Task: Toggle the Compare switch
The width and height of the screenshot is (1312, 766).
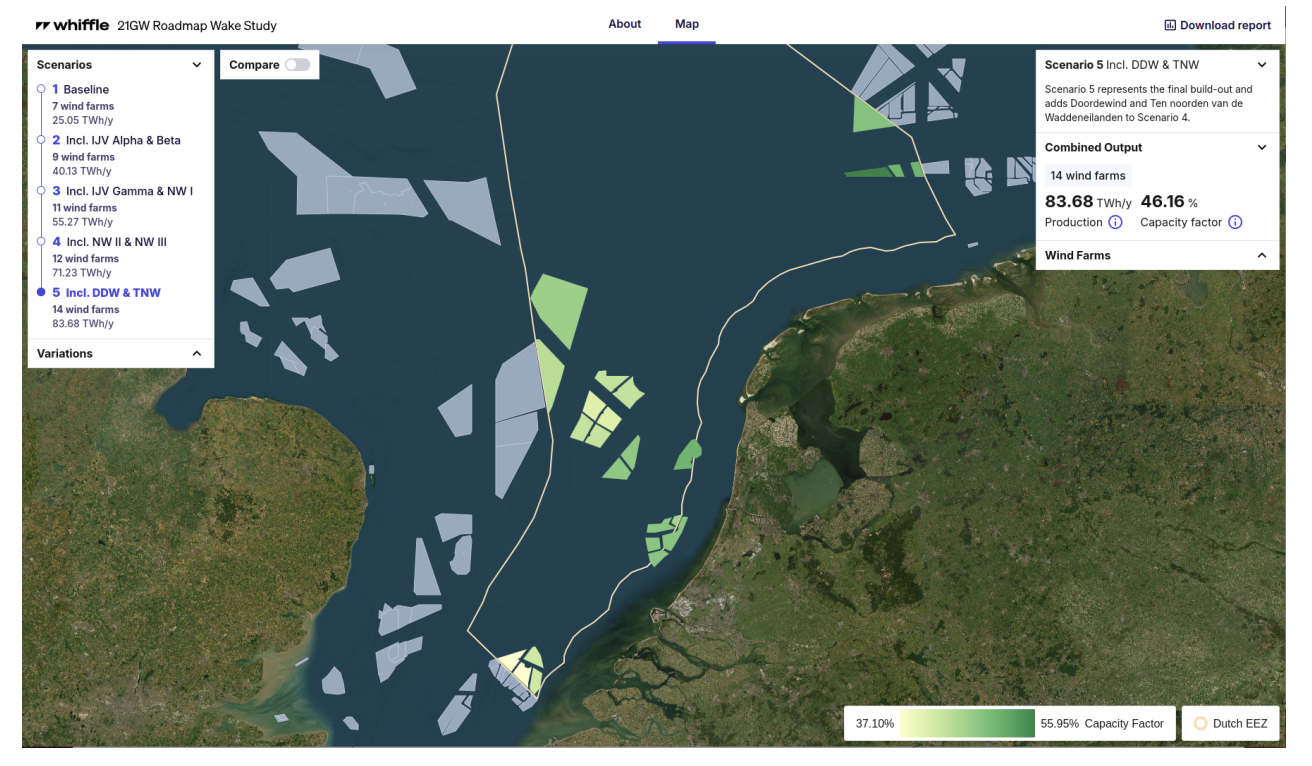Action: [297, 65]
